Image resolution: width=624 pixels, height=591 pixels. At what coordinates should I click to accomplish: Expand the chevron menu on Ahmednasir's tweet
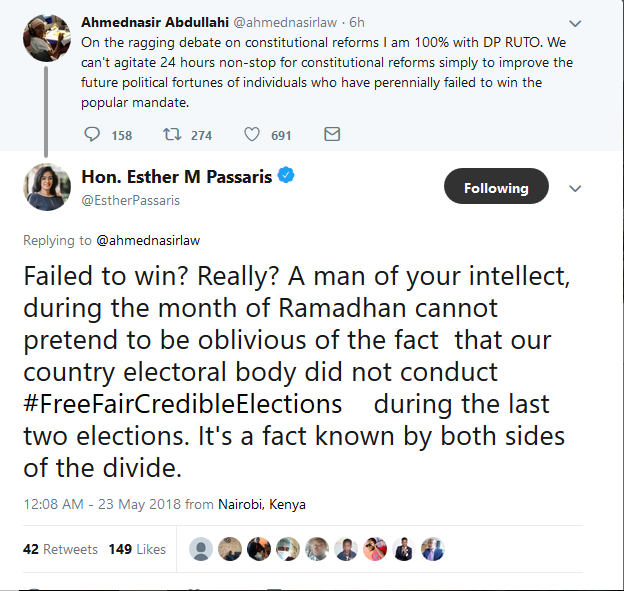pos(574,22)
